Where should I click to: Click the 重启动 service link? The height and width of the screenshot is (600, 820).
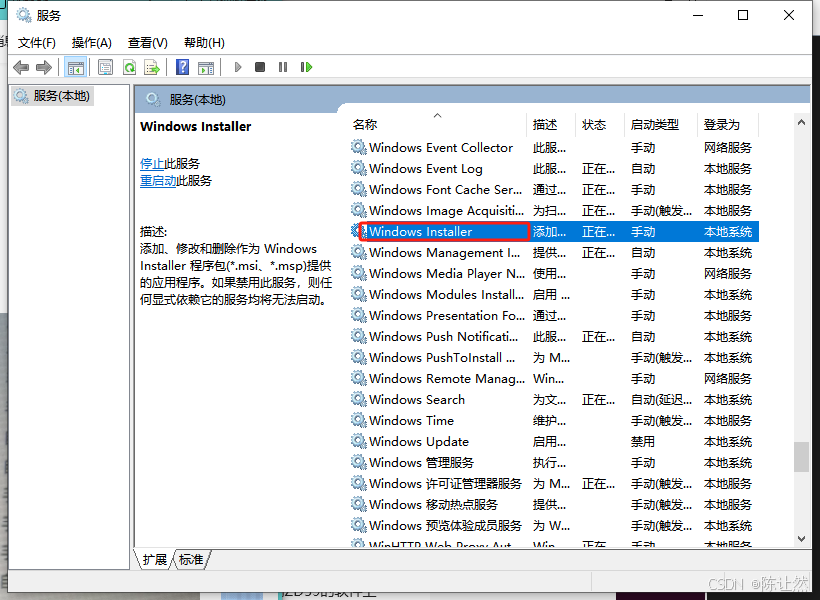(x=158, y=181)
